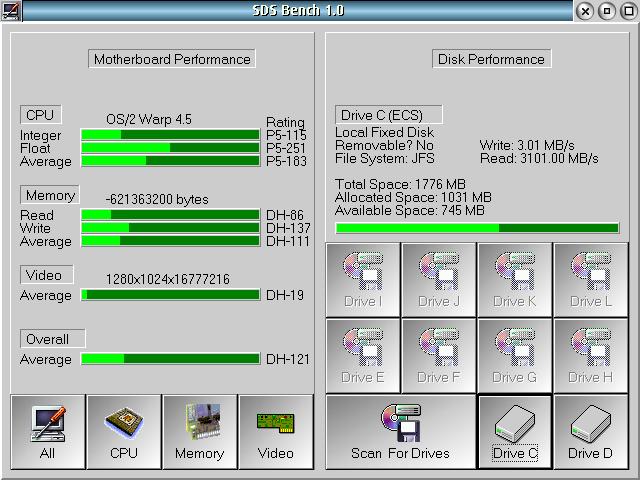This screenshot has width=640, height=480.
Task: Click Scan For Drives button
Action: point(400,431)
